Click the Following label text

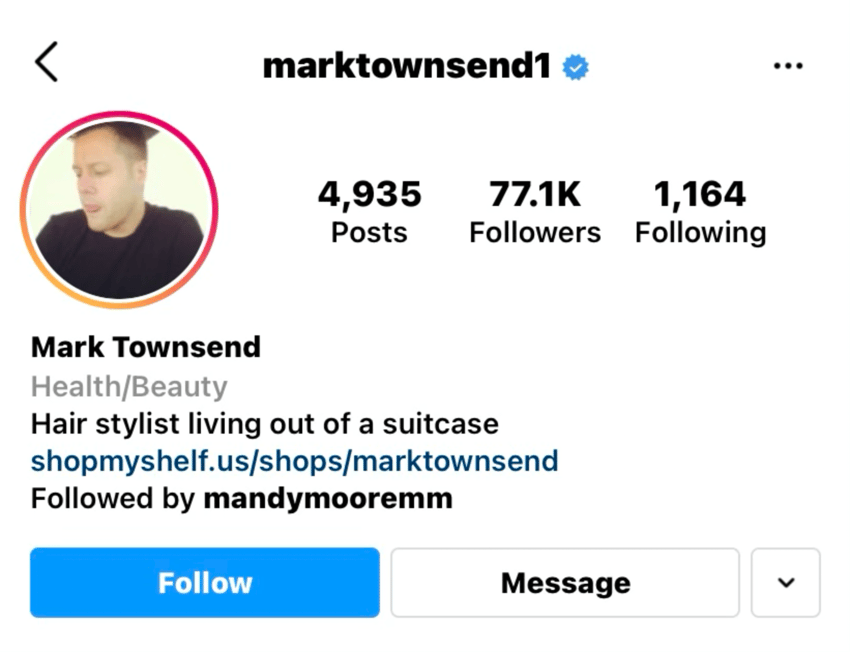tap(700, 234)
